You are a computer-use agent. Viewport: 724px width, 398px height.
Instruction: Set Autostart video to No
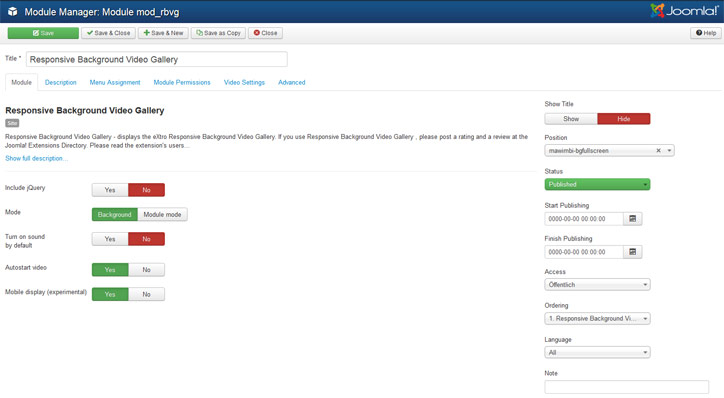click(146, 270)
